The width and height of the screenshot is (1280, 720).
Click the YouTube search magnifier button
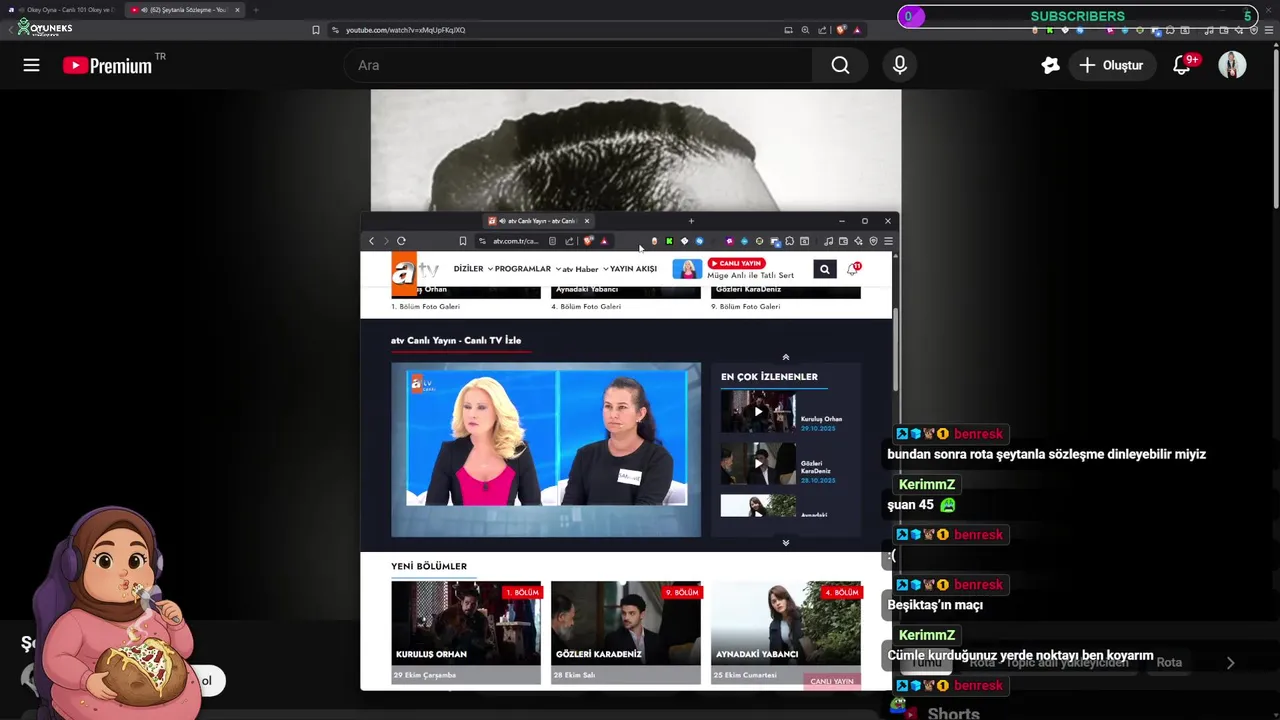click(840, 65)
